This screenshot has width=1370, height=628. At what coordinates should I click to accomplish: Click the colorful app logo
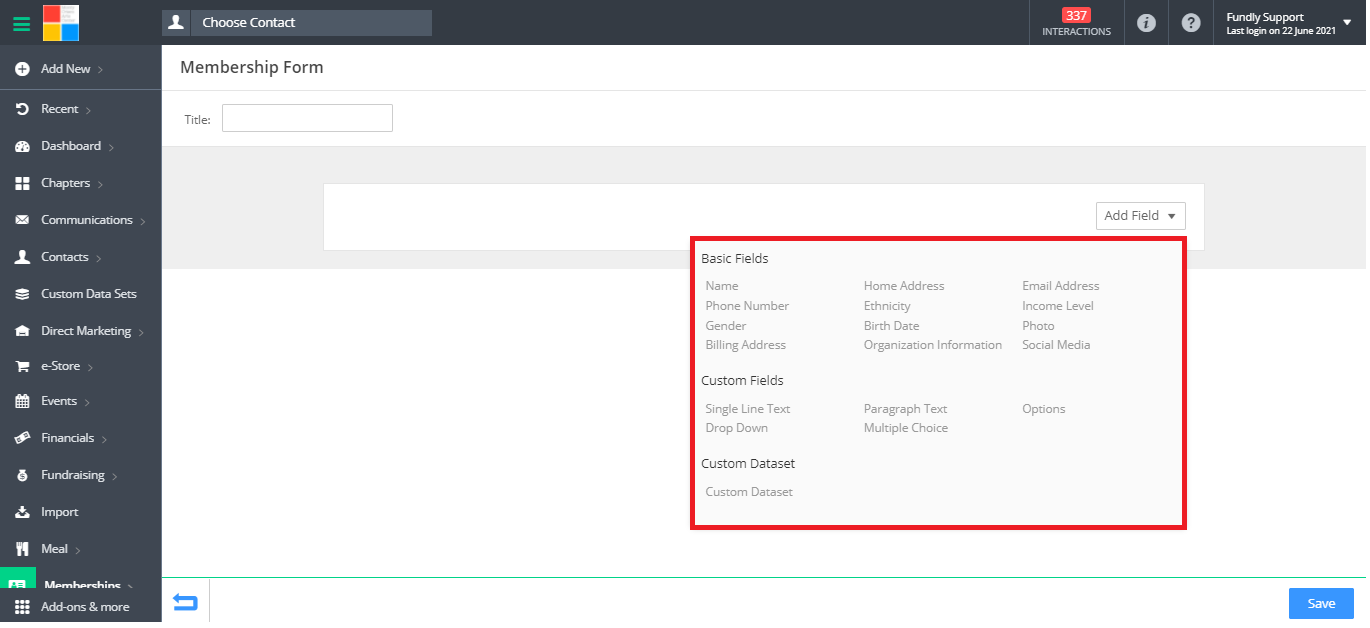[61, 23]
